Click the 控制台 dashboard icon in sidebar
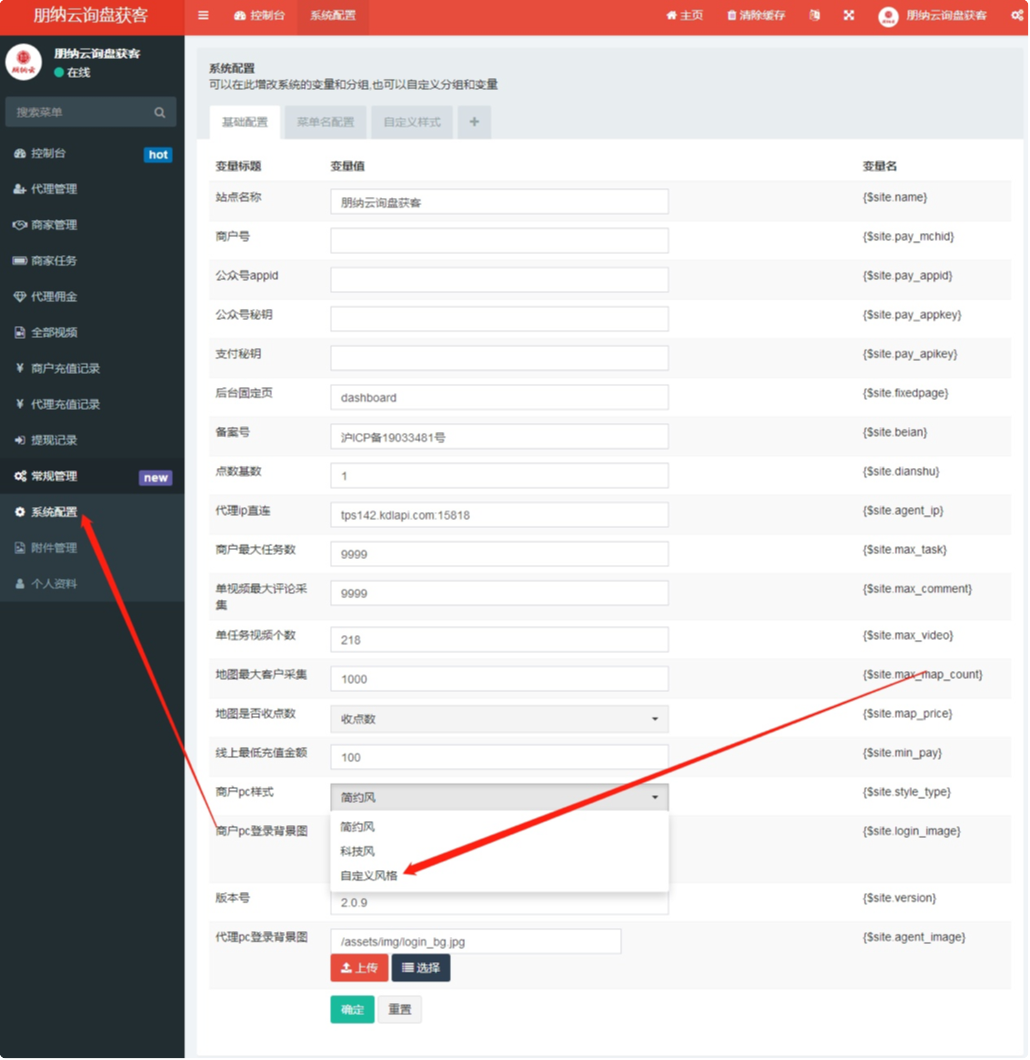Viewport: 1030px width, 1060px height. click(20, 153)
